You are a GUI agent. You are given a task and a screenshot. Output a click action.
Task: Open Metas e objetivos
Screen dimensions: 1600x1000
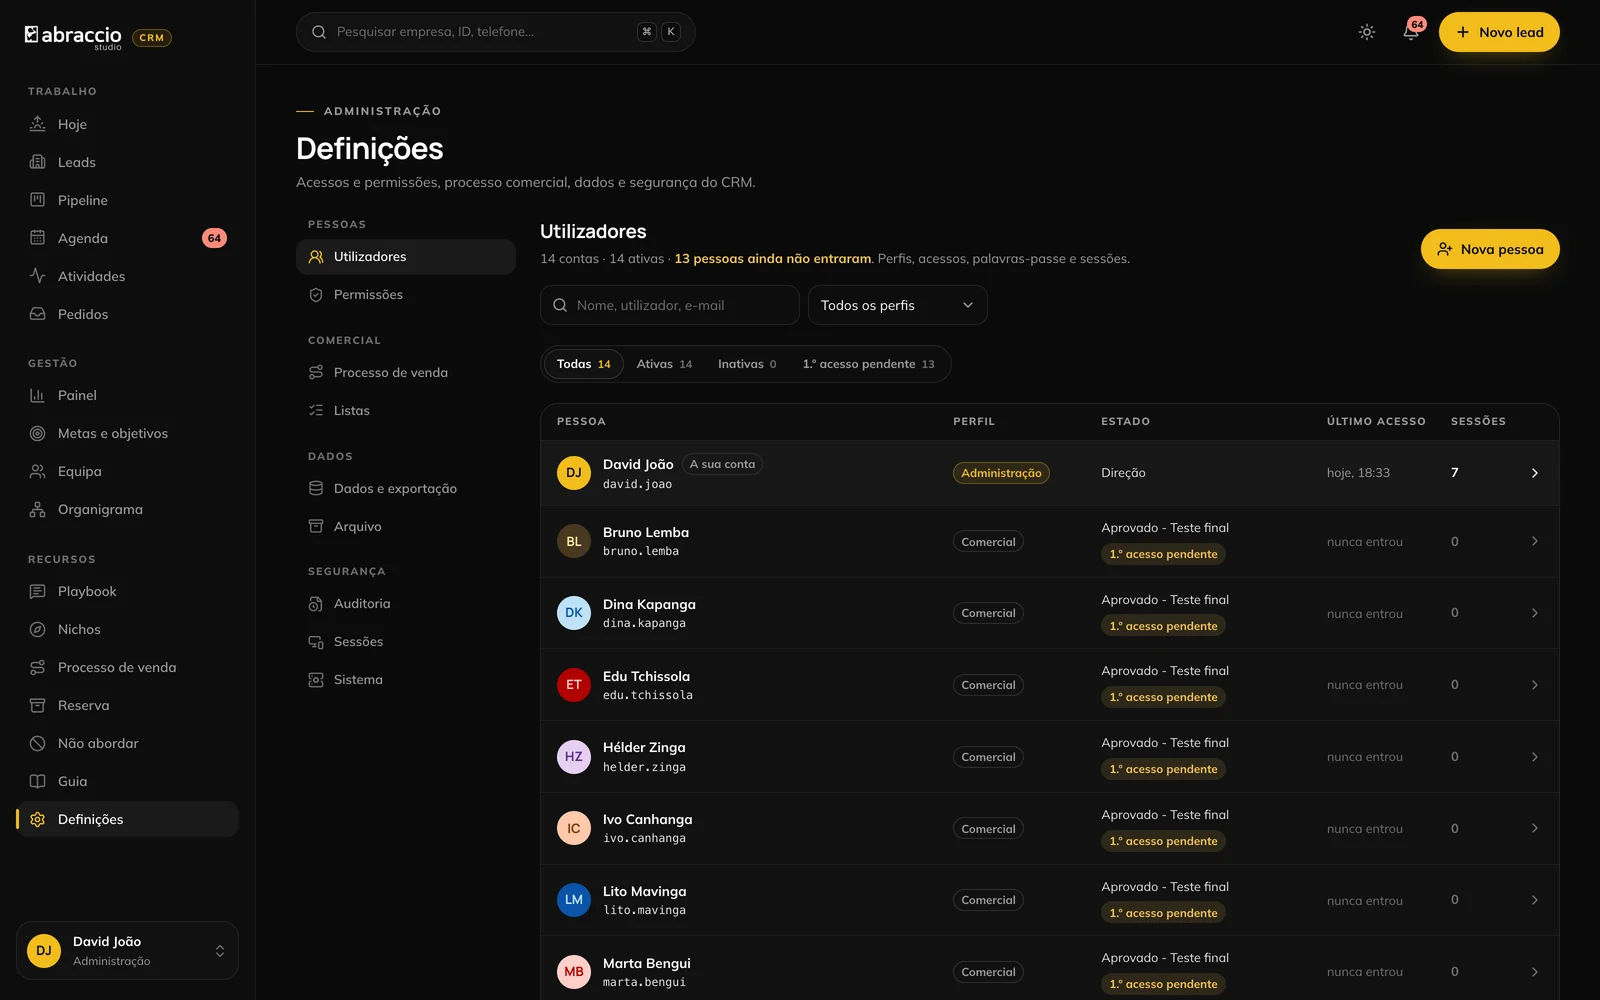click(x=127, y=433)
